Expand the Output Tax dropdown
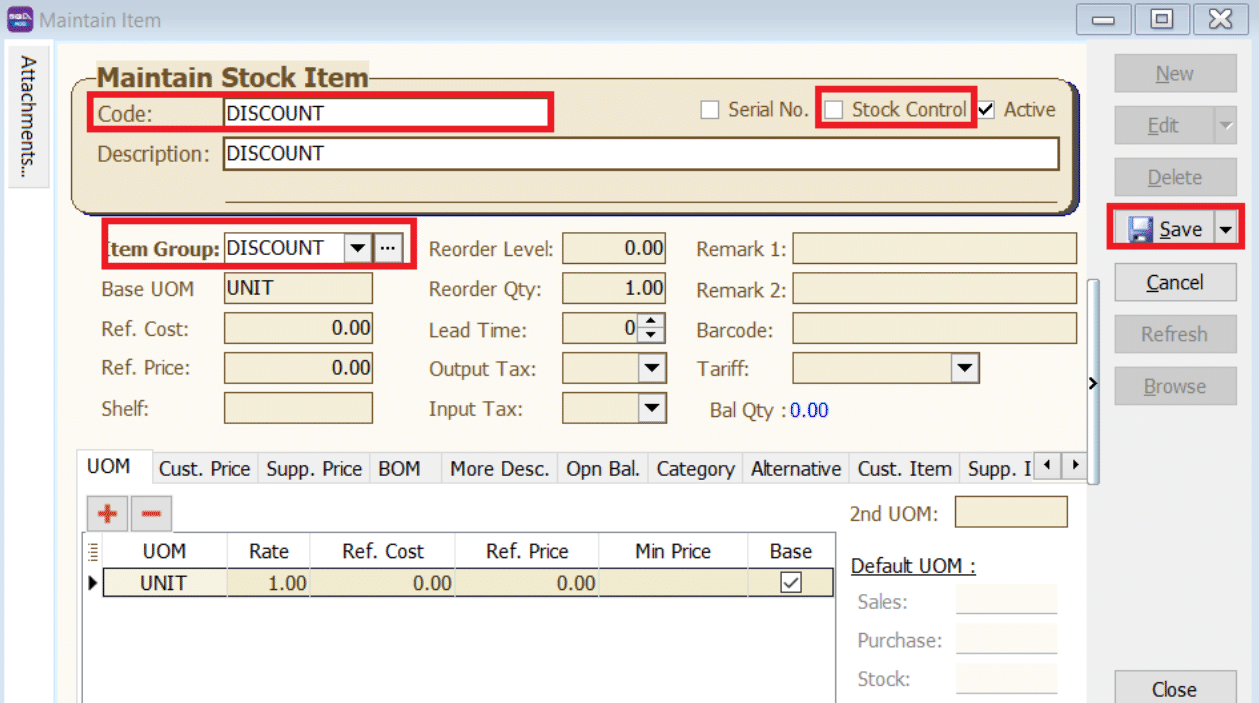Viewport: 1259px width, 703px height. 652,369
